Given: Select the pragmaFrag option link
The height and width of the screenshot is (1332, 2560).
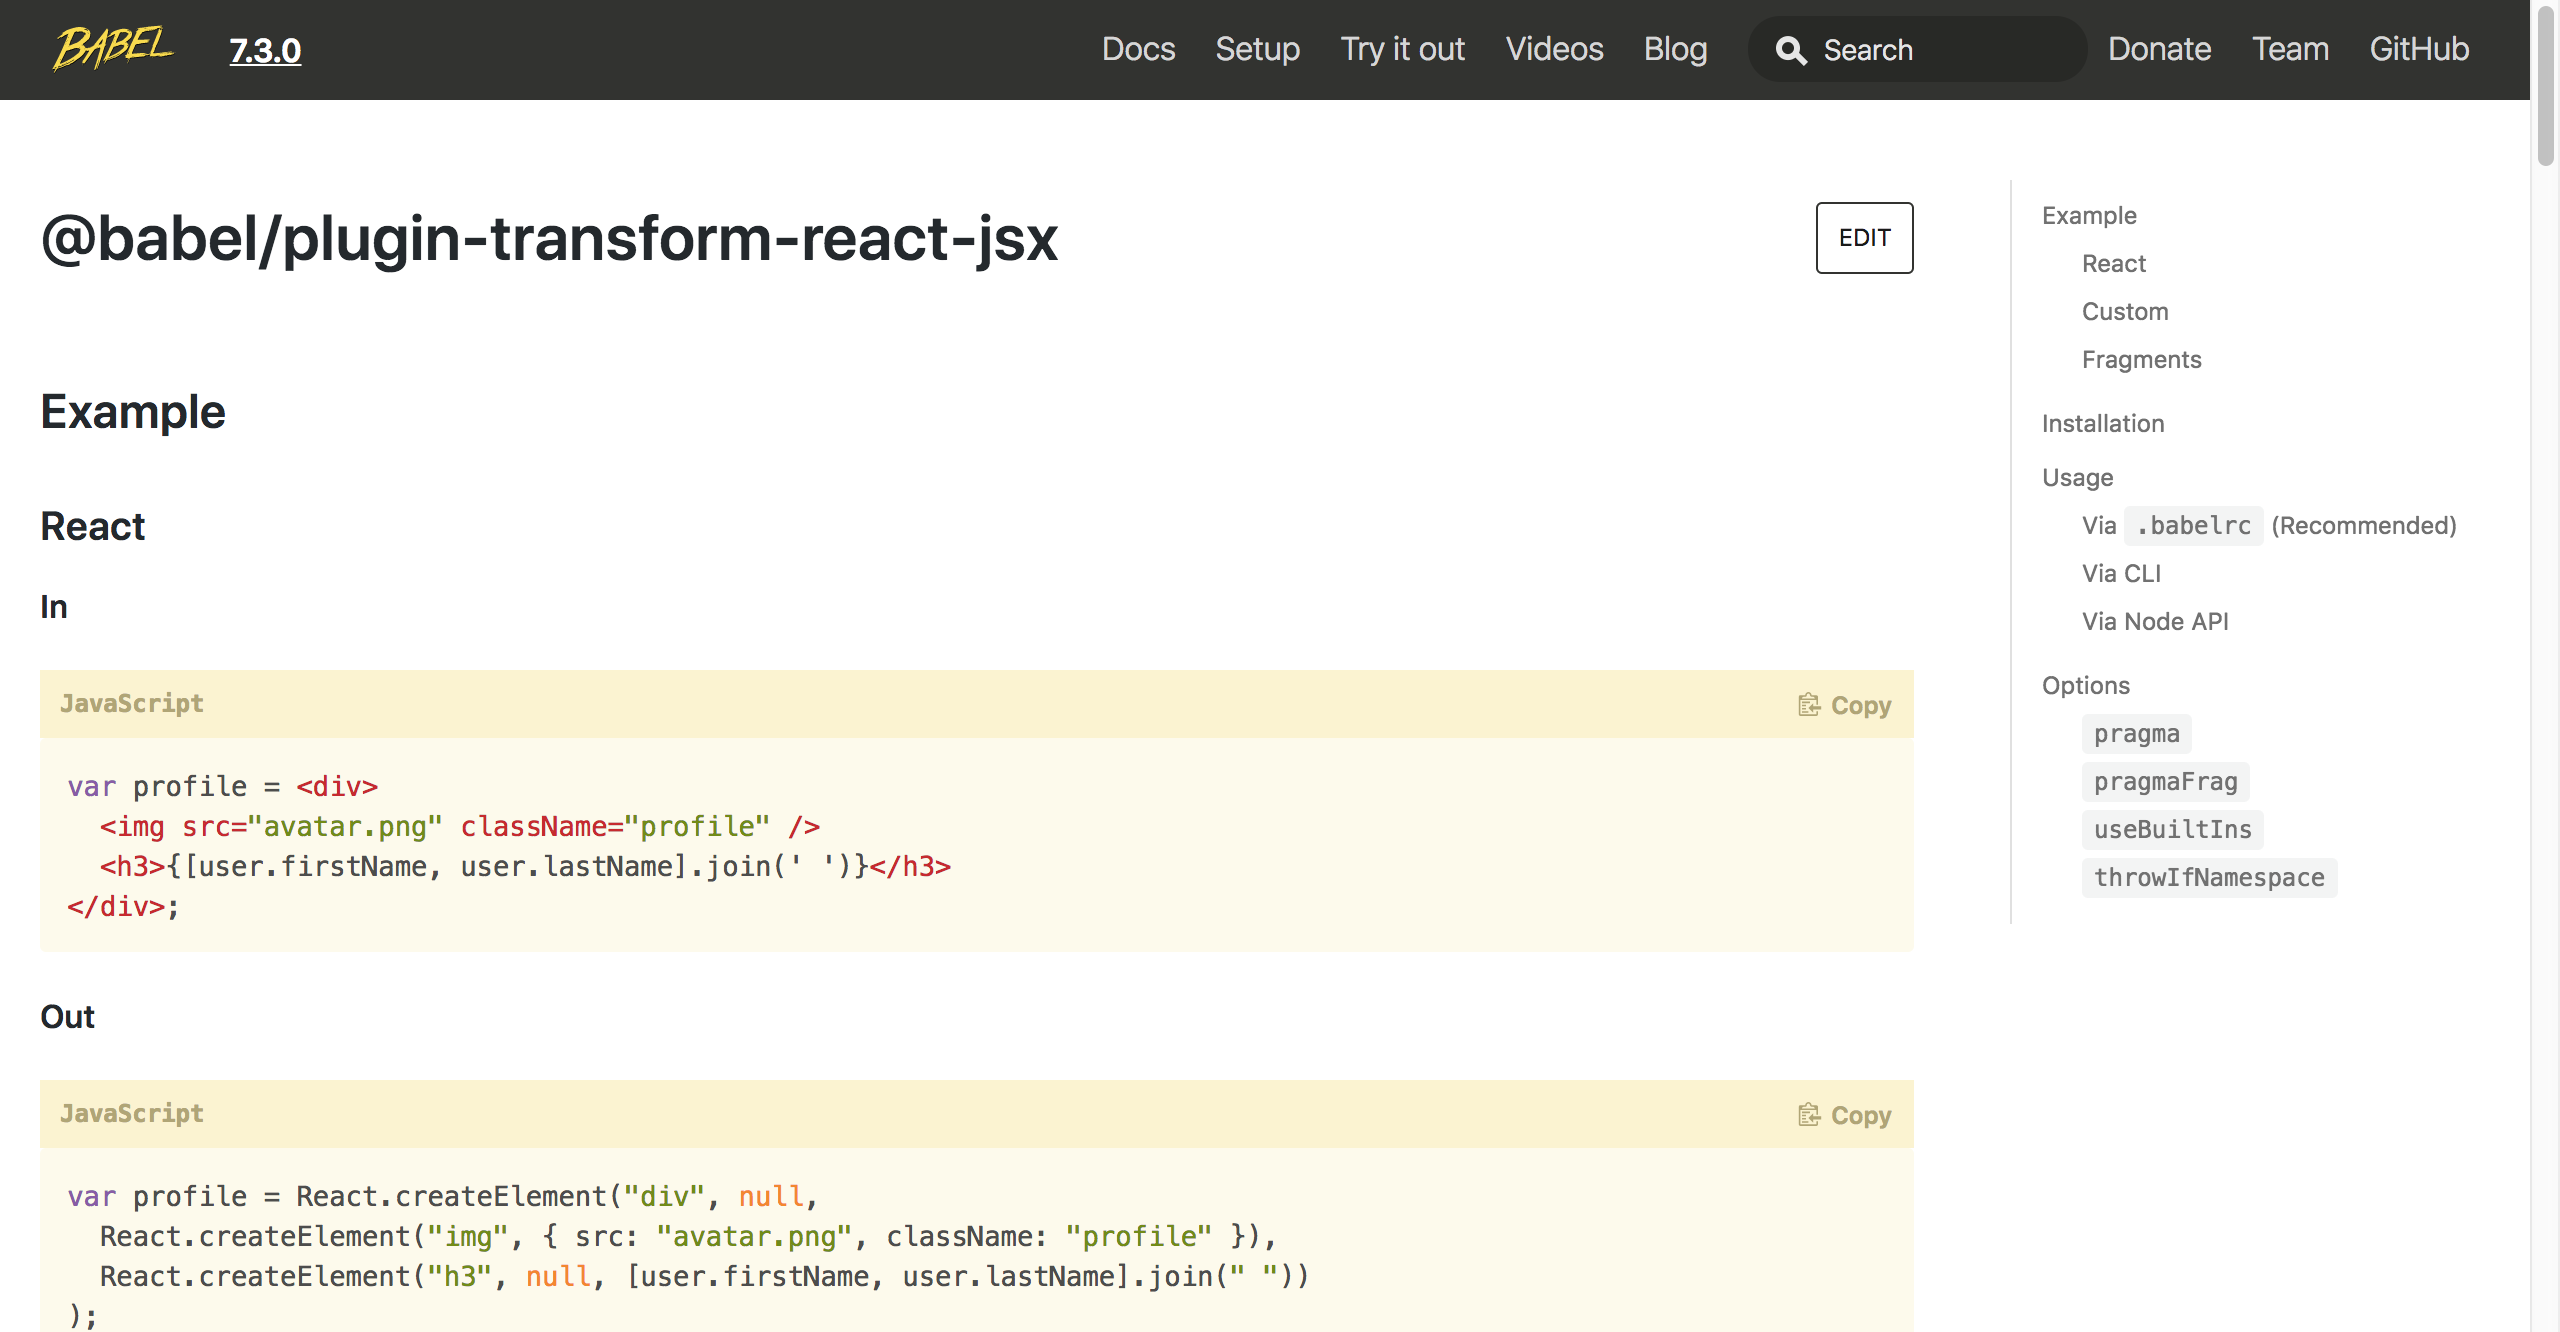Looking at the screenshot, I should point(2165,782).
